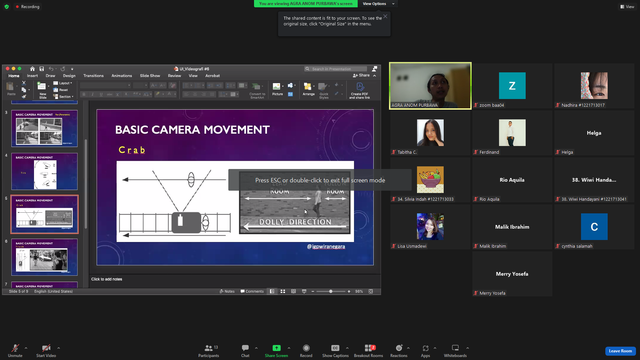Image resolution: width=640 pixels, height=360 pixels.
Task: Open the Acrobat ribbon tab
Action: pyautogui.click(x=212, y=76)
